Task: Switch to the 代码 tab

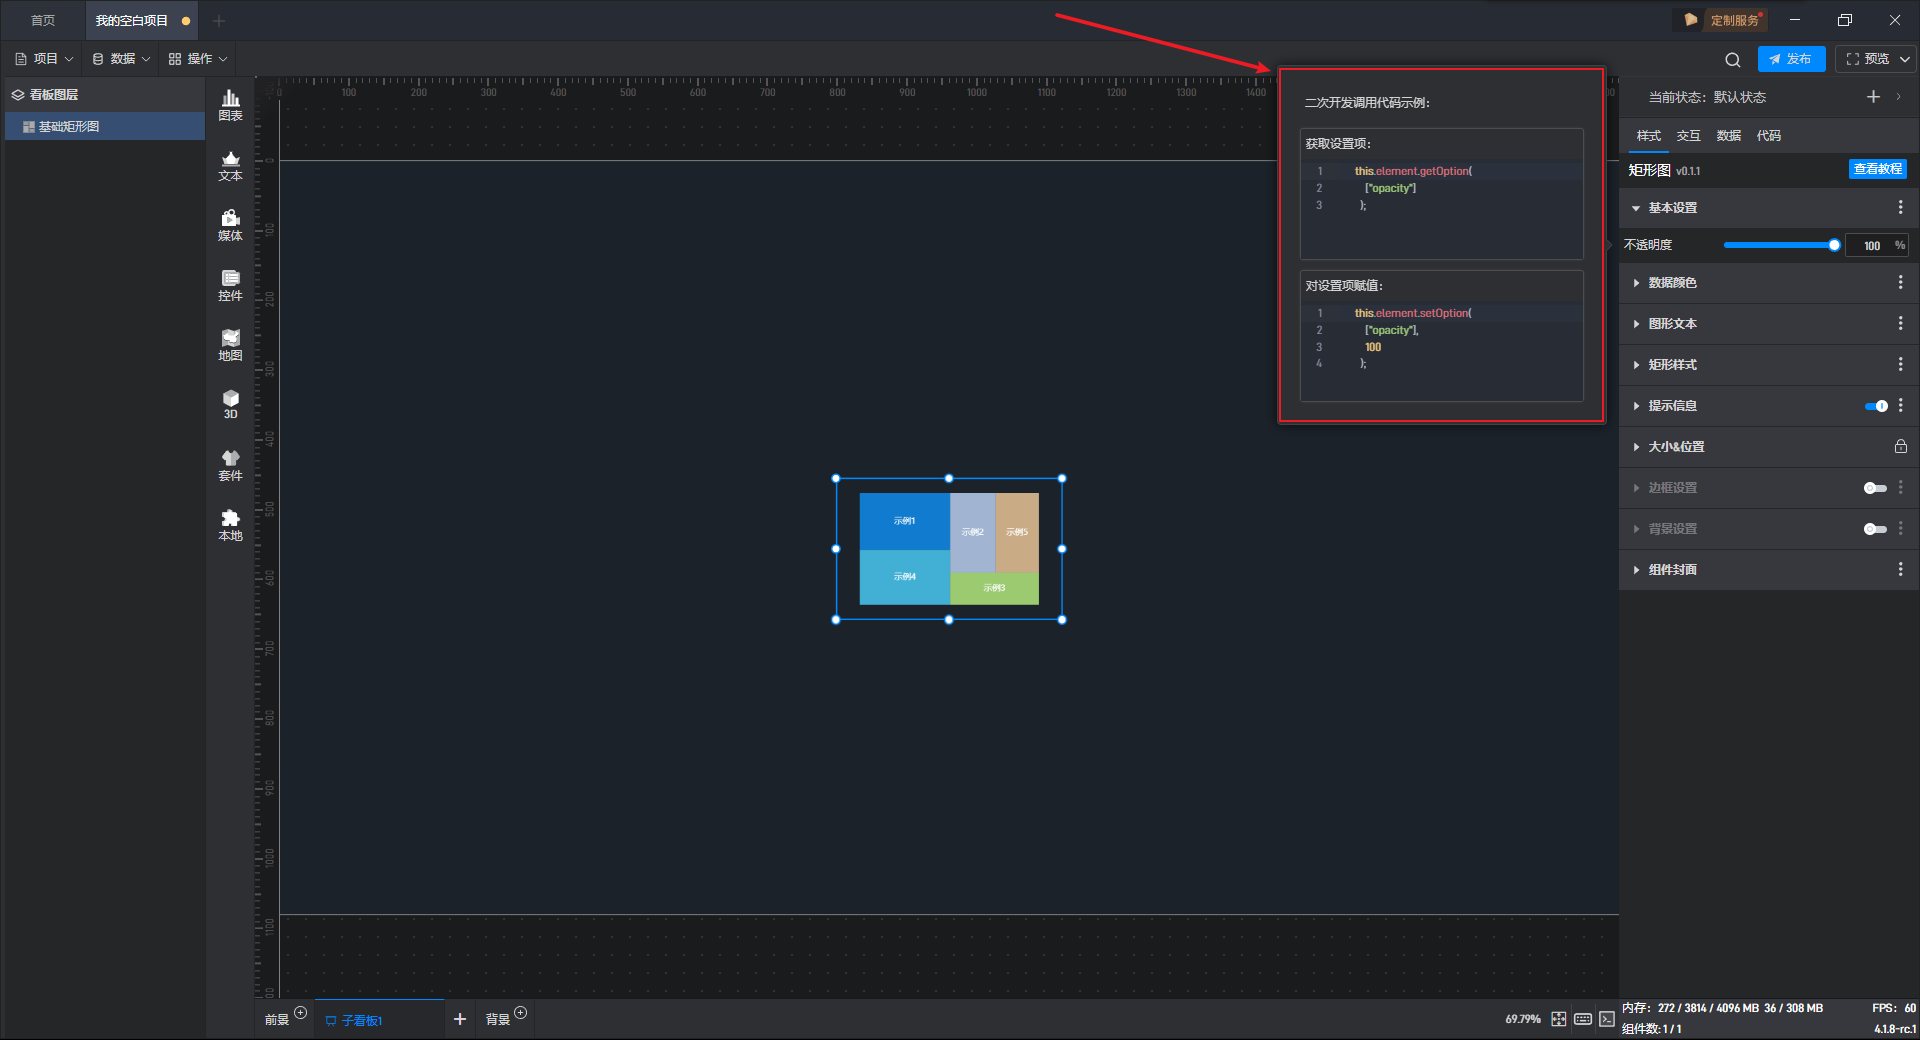Action: 1768,136
